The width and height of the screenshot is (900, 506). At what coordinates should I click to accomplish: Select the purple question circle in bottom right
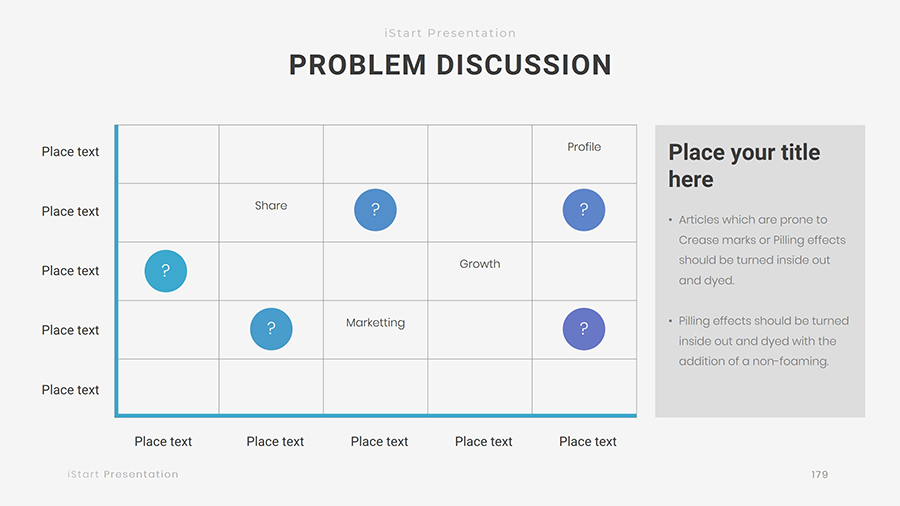[584, 329]
